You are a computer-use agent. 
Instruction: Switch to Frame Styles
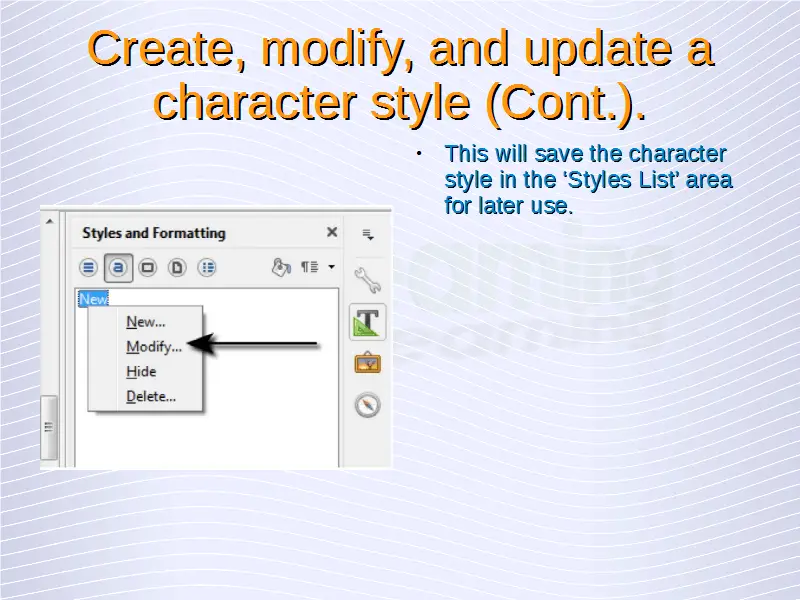click(x=148, y=268)
